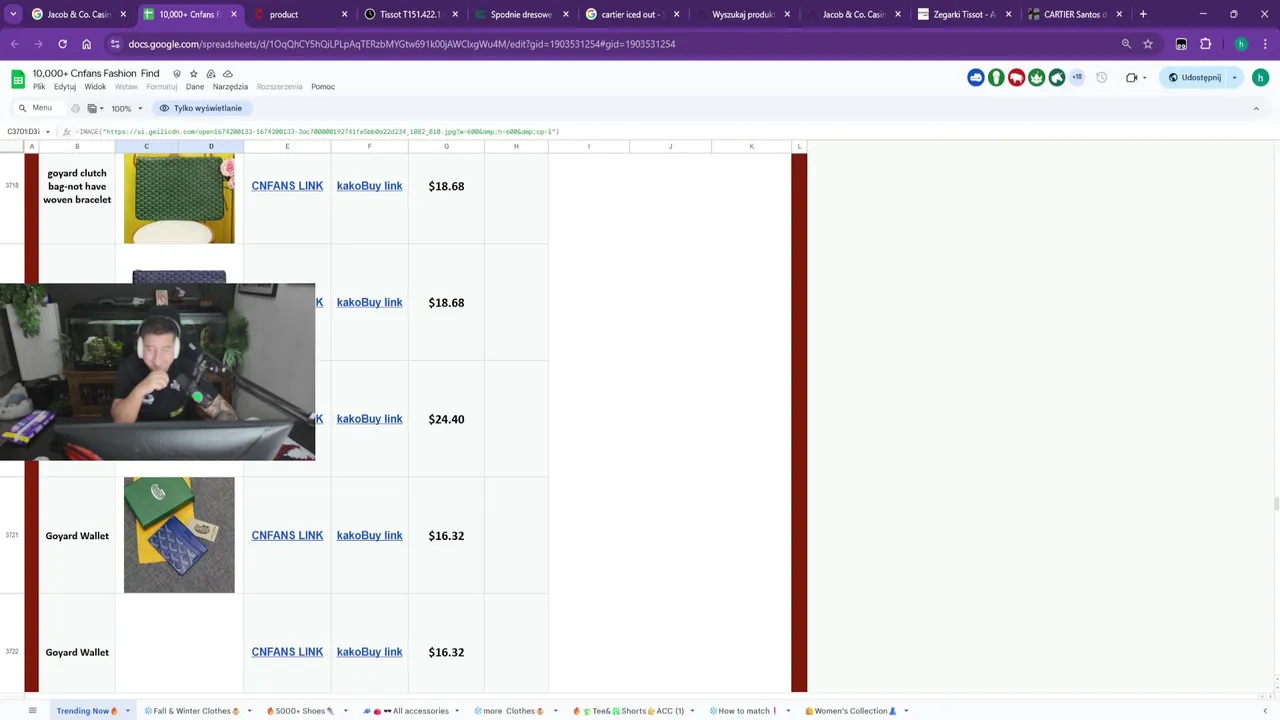
Task: Switch to the Tissot T151.422 browser tab
Action: pos(410,14)
